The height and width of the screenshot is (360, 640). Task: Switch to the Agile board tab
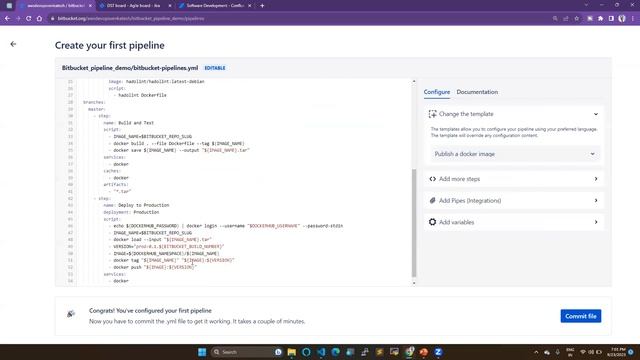[133, 6]
